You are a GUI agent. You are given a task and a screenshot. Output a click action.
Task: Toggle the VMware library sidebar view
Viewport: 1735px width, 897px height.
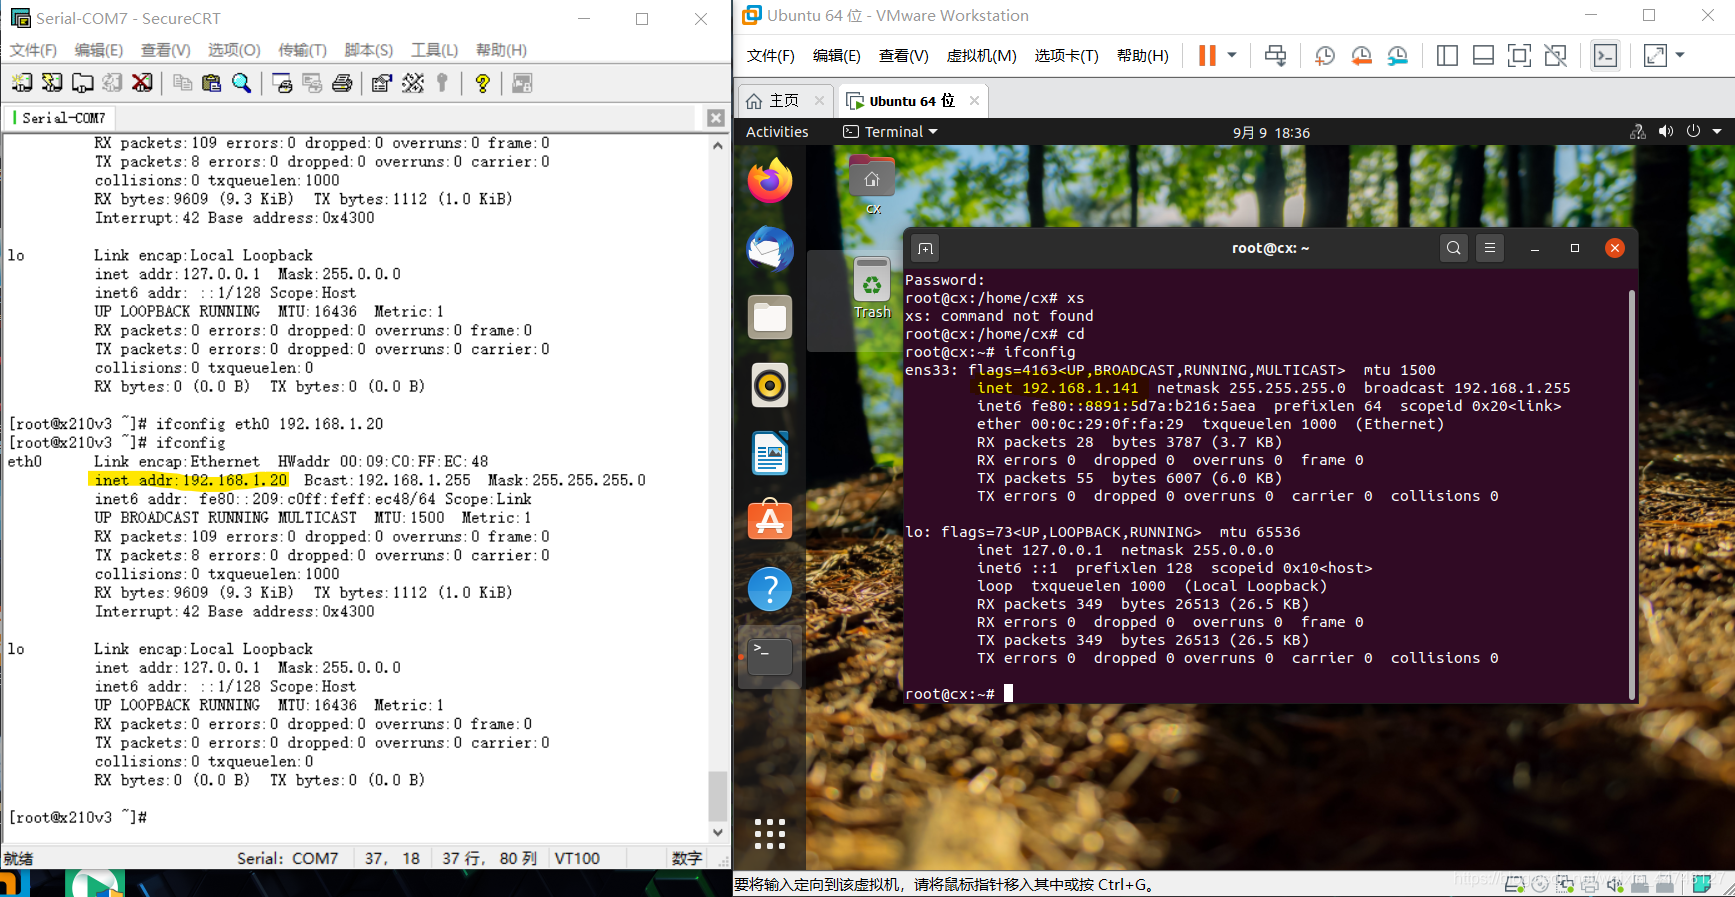pos(1447,56)
